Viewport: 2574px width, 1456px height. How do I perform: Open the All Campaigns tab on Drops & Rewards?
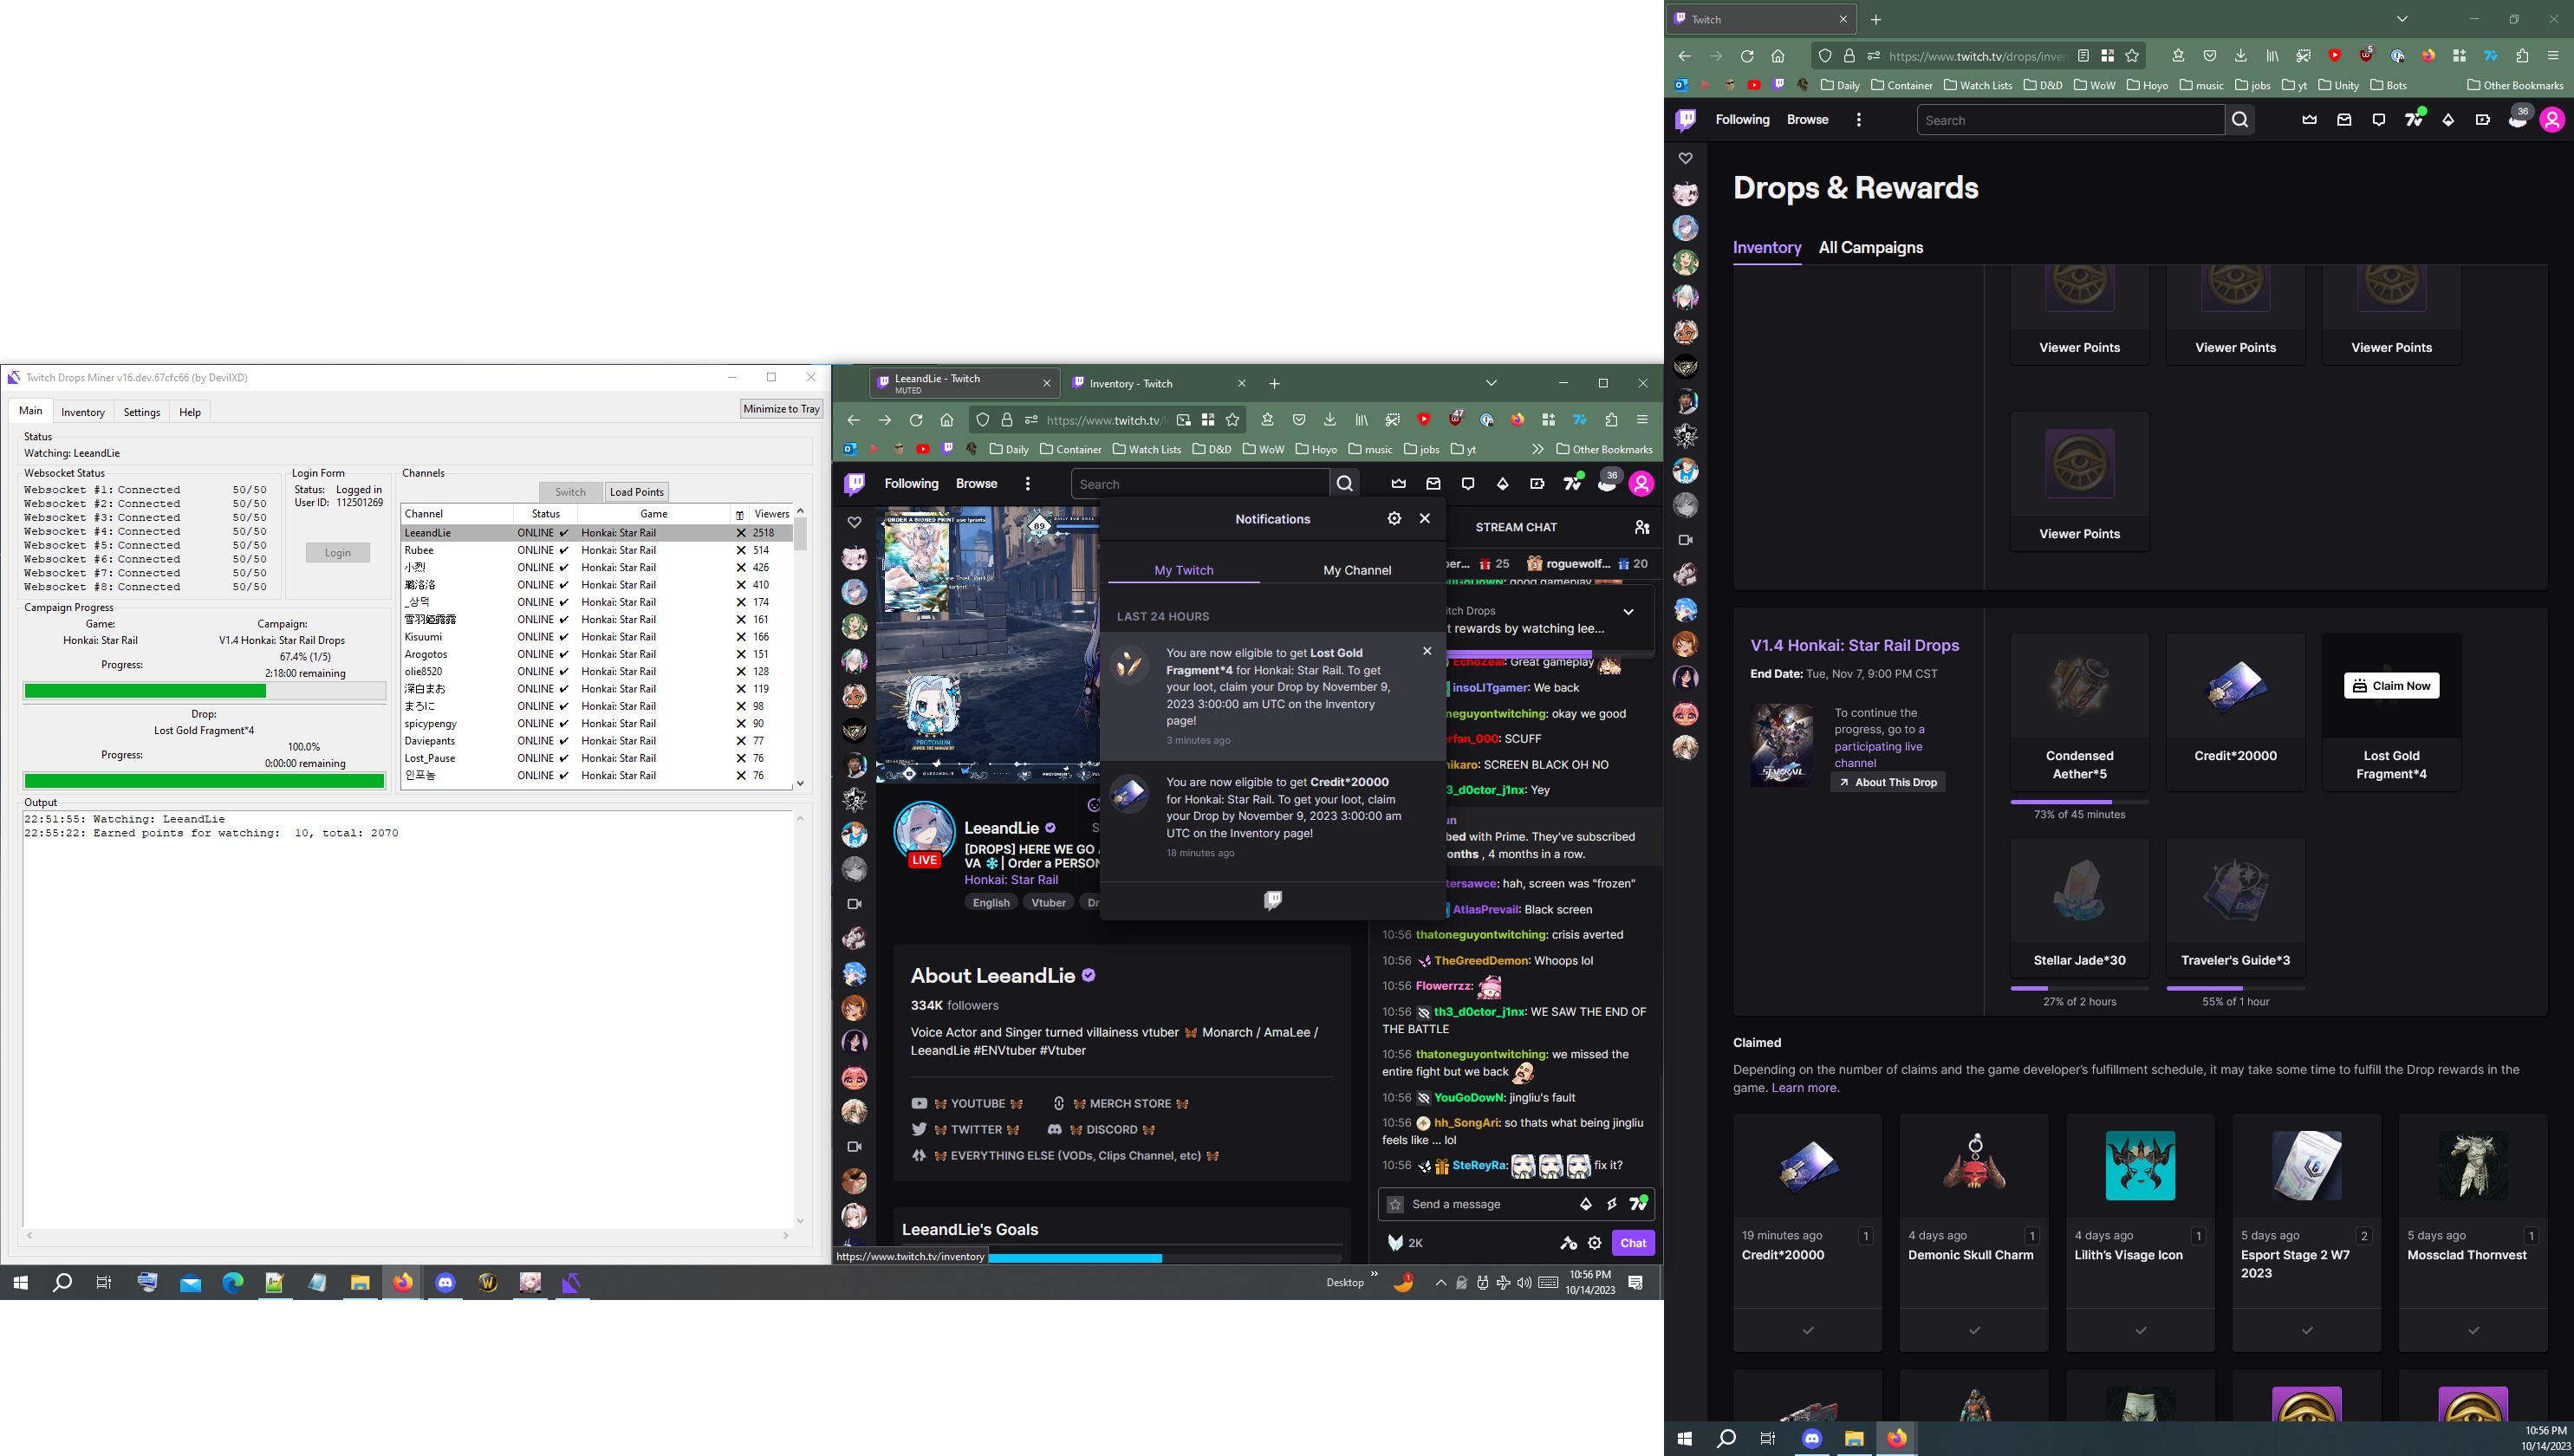click(x=1869, y=248)
